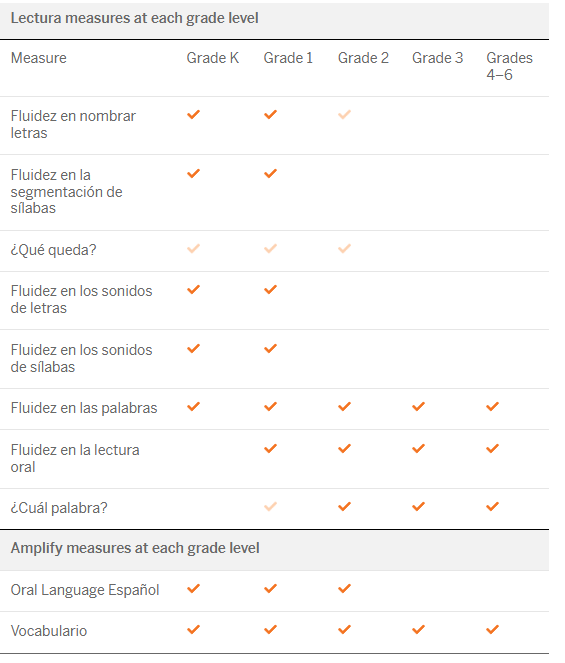The width and height of the screenshot is (565, 663).
Task: Select the Grade K column header
Action: tap(213, 58)
